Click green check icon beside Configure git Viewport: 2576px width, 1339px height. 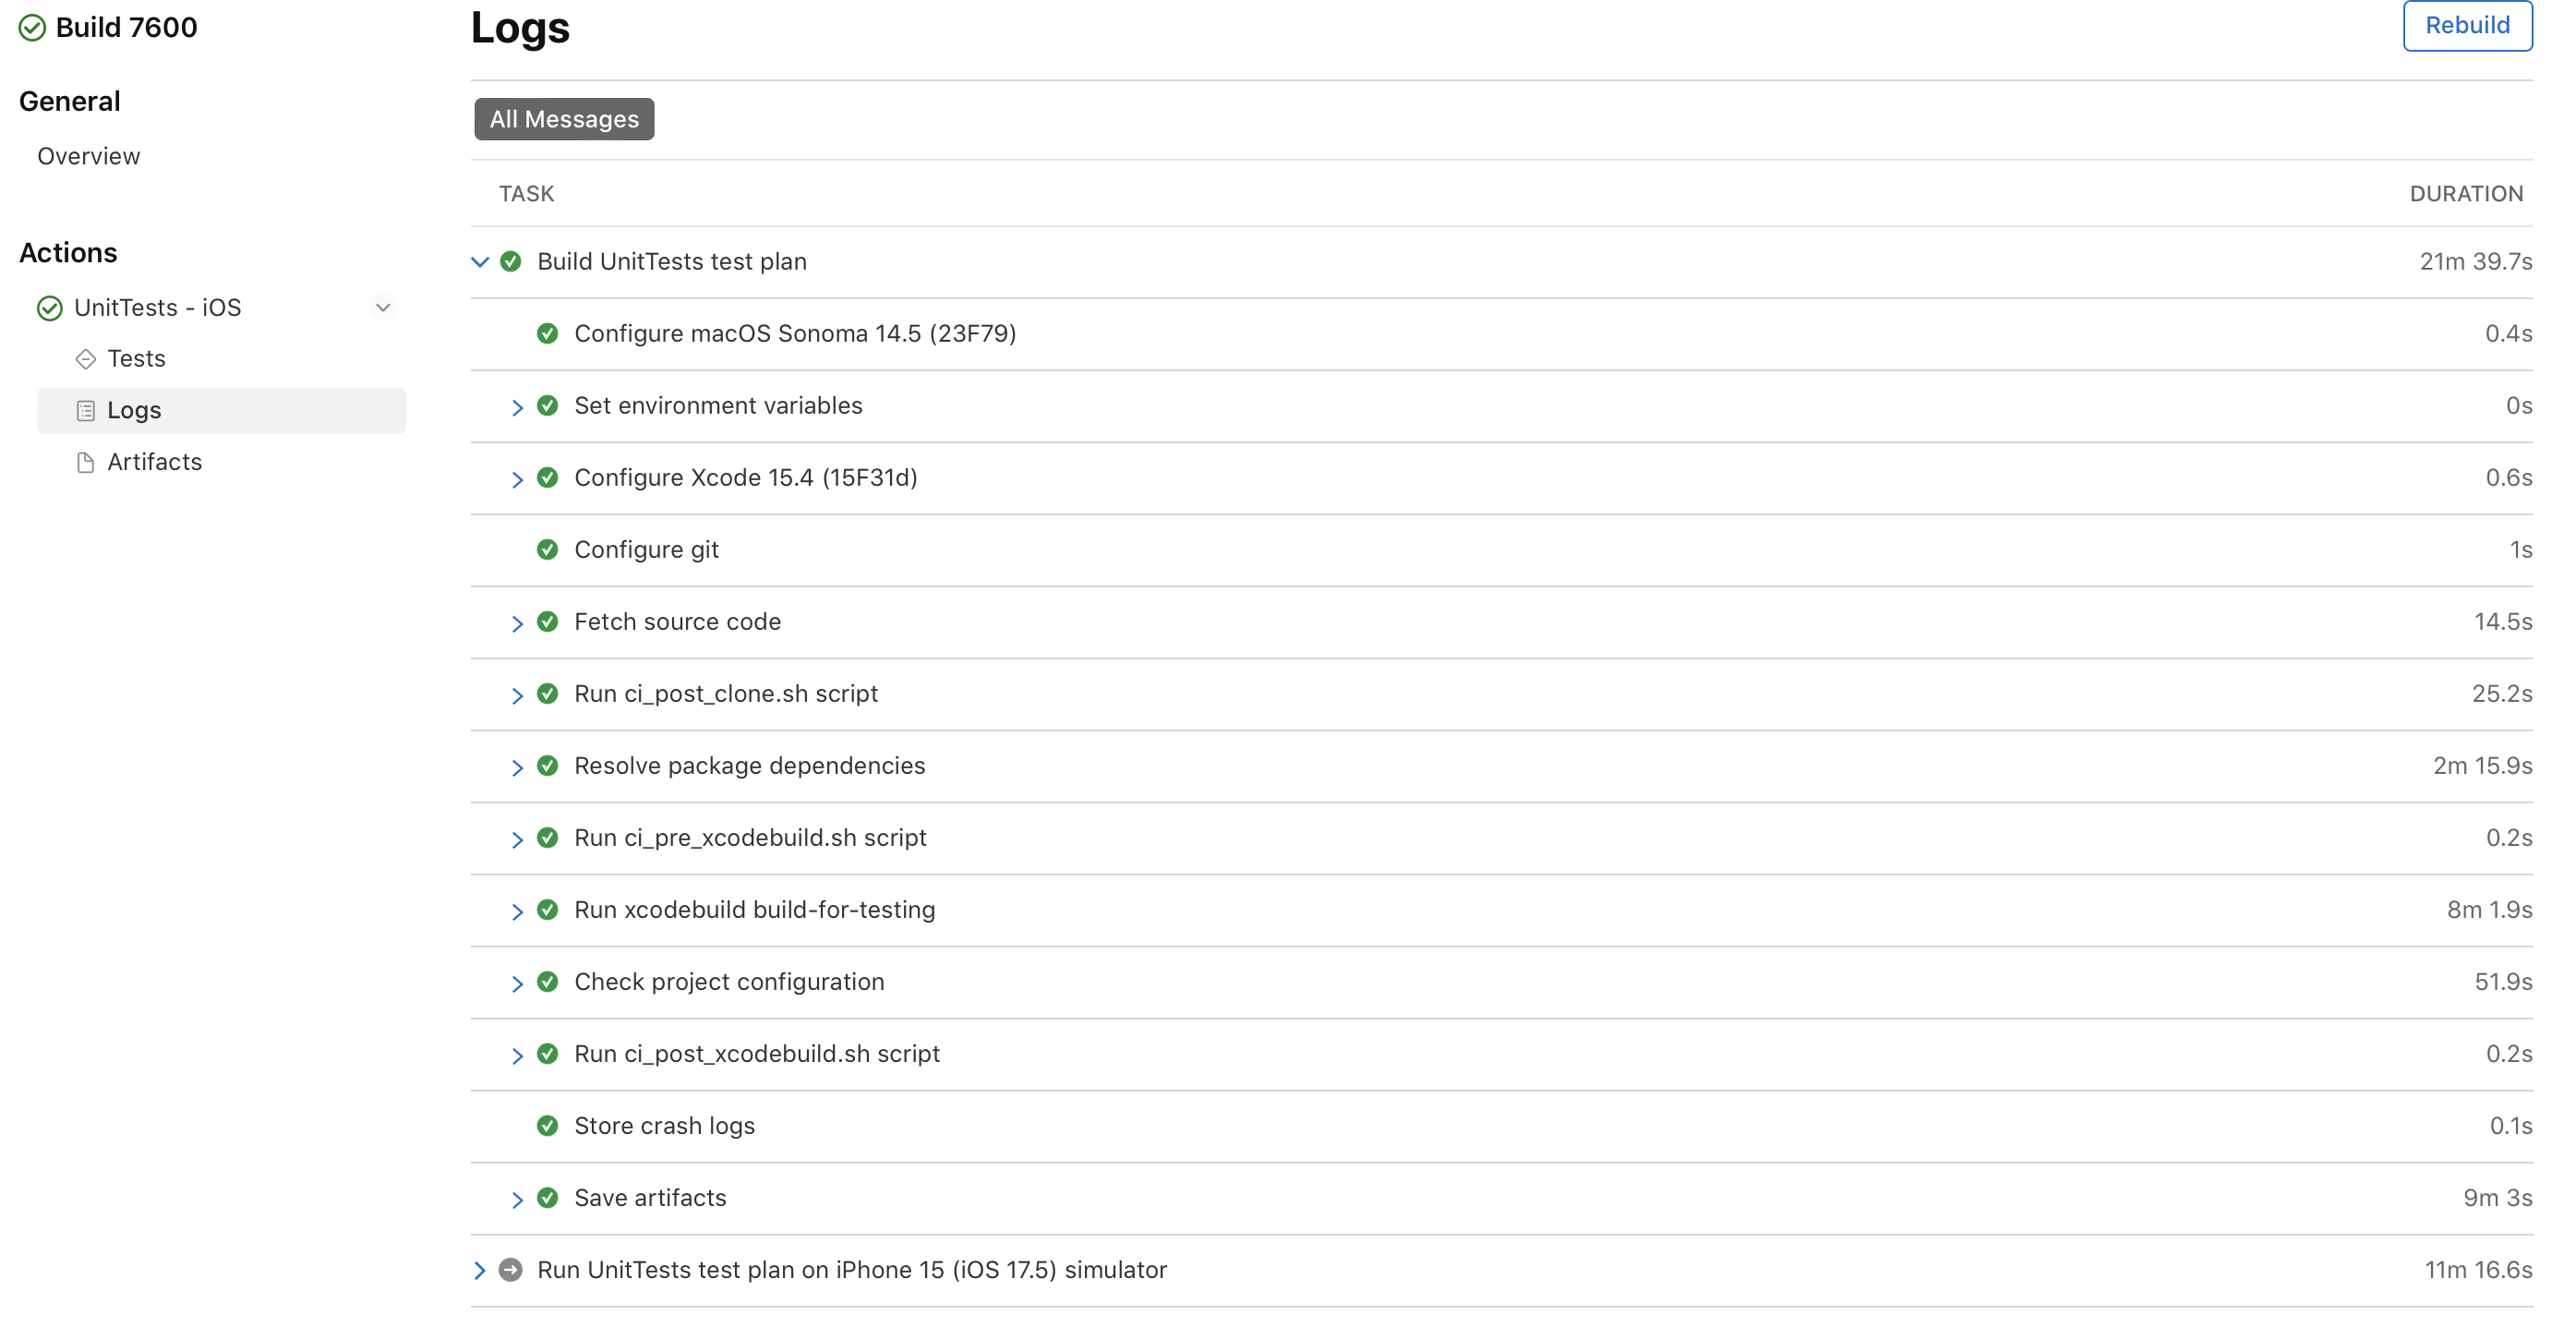click(x=548, y=550)
